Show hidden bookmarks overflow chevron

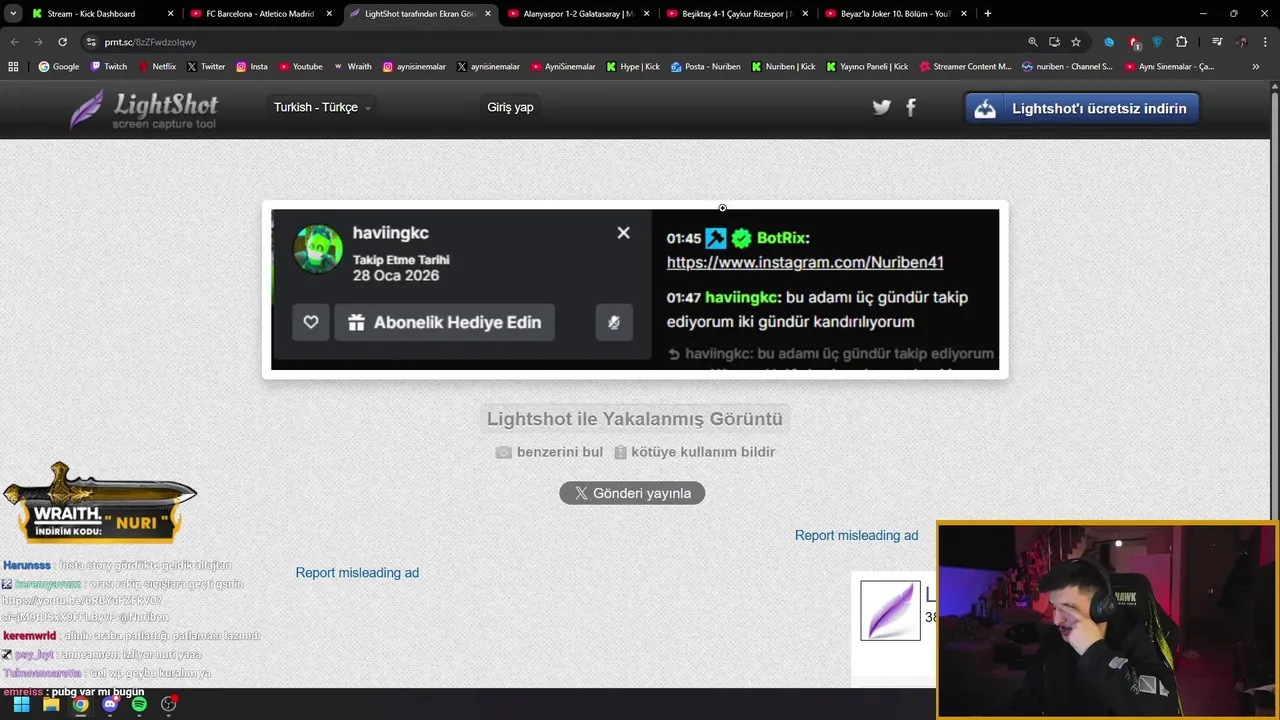tap(1255, 67)
